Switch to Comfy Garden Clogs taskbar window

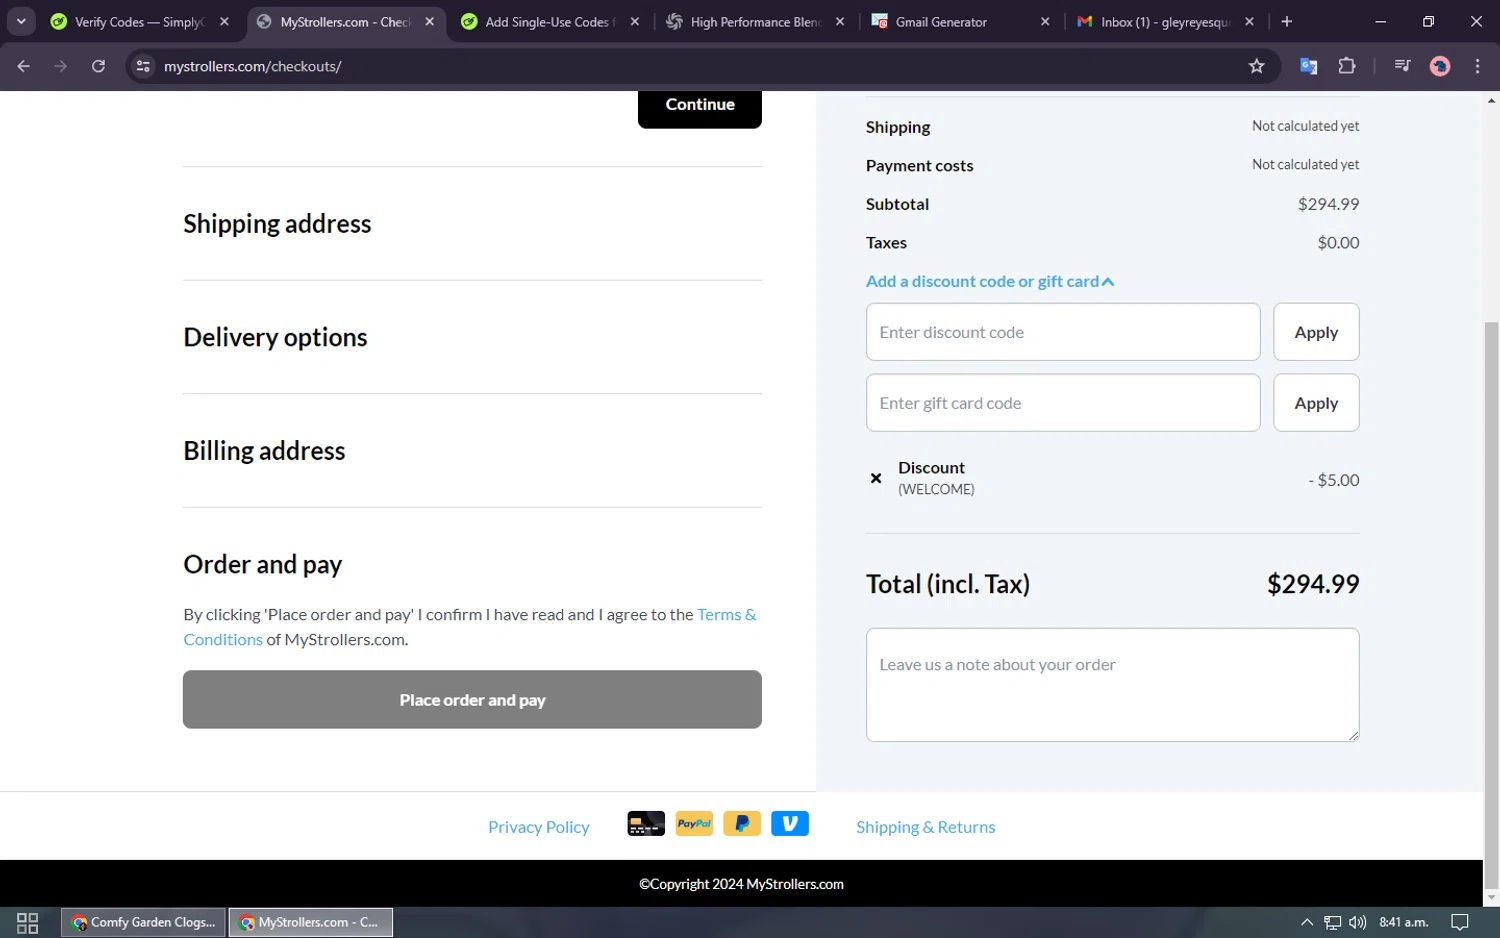[144, 922]
